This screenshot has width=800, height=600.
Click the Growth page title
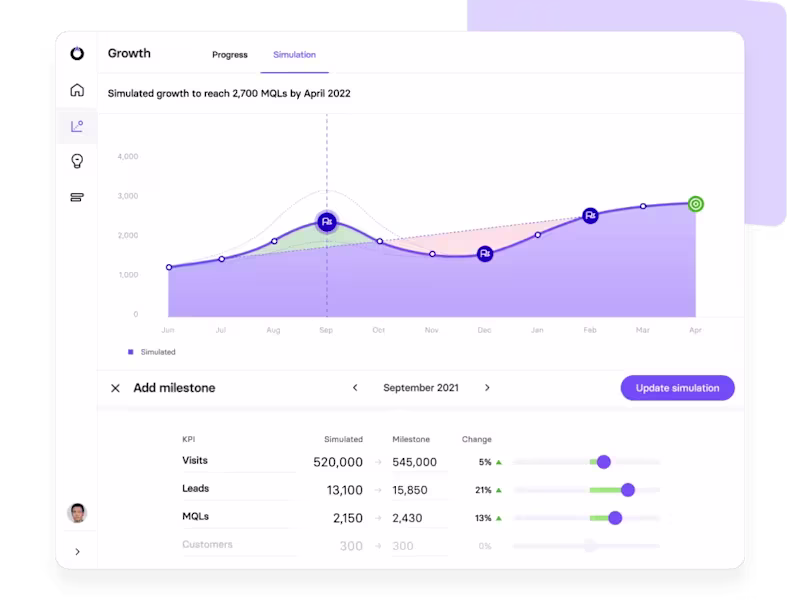pos(129,53)
